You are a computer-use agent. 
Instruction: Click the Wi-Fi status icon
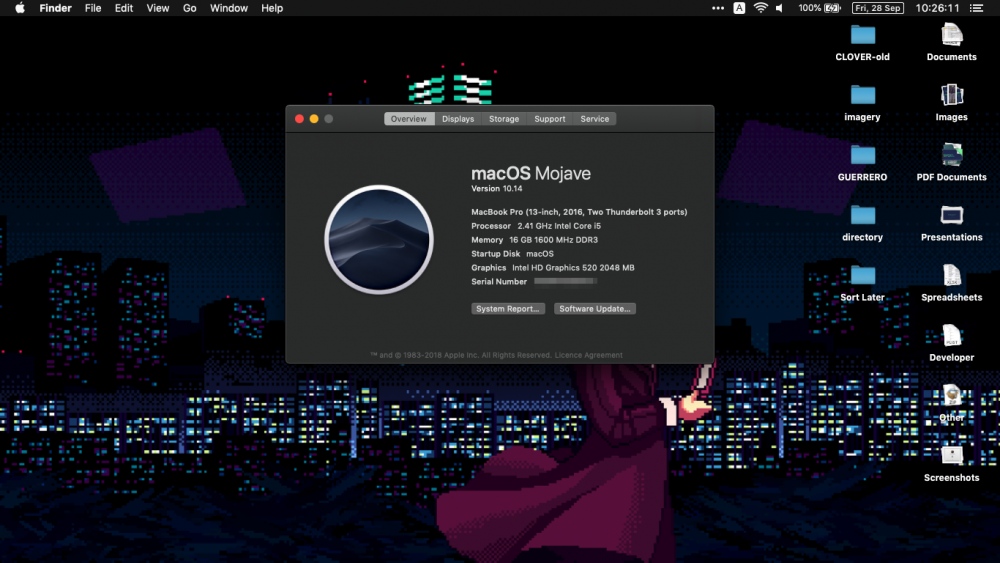pos(760,8)
